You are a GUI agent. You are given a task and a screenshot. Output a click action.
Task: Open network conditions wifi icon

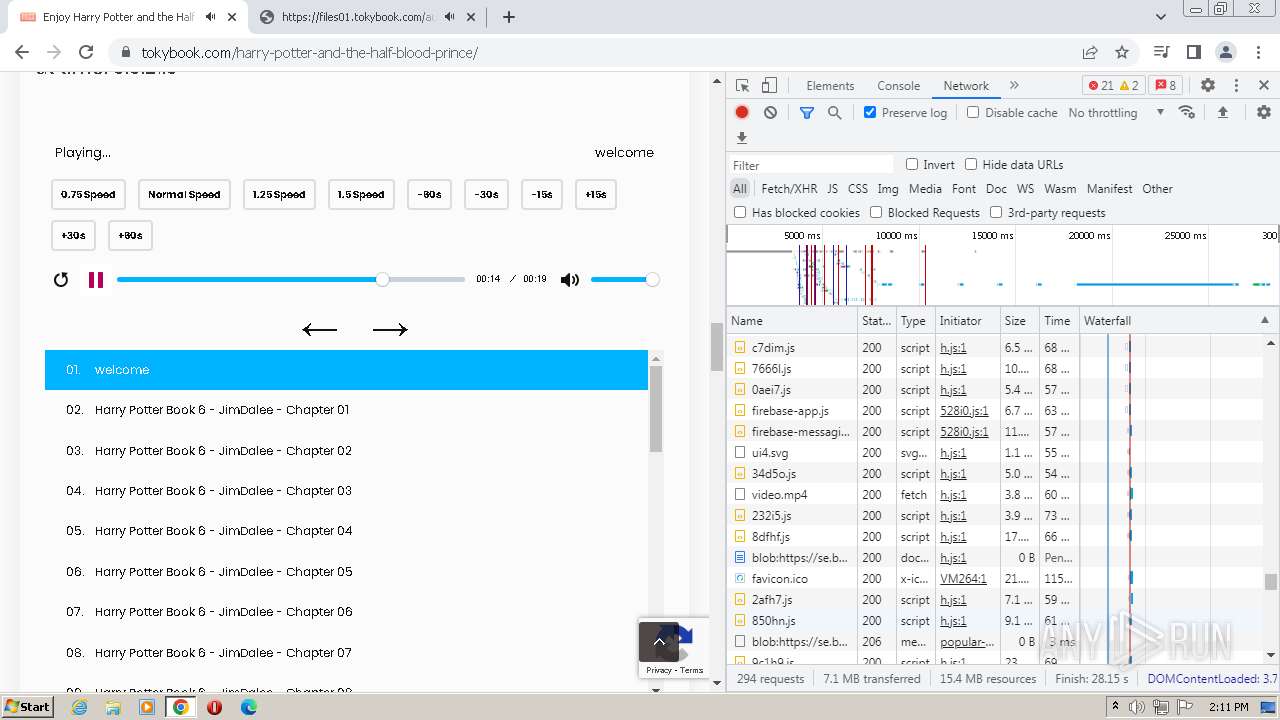pos(1187,112)
